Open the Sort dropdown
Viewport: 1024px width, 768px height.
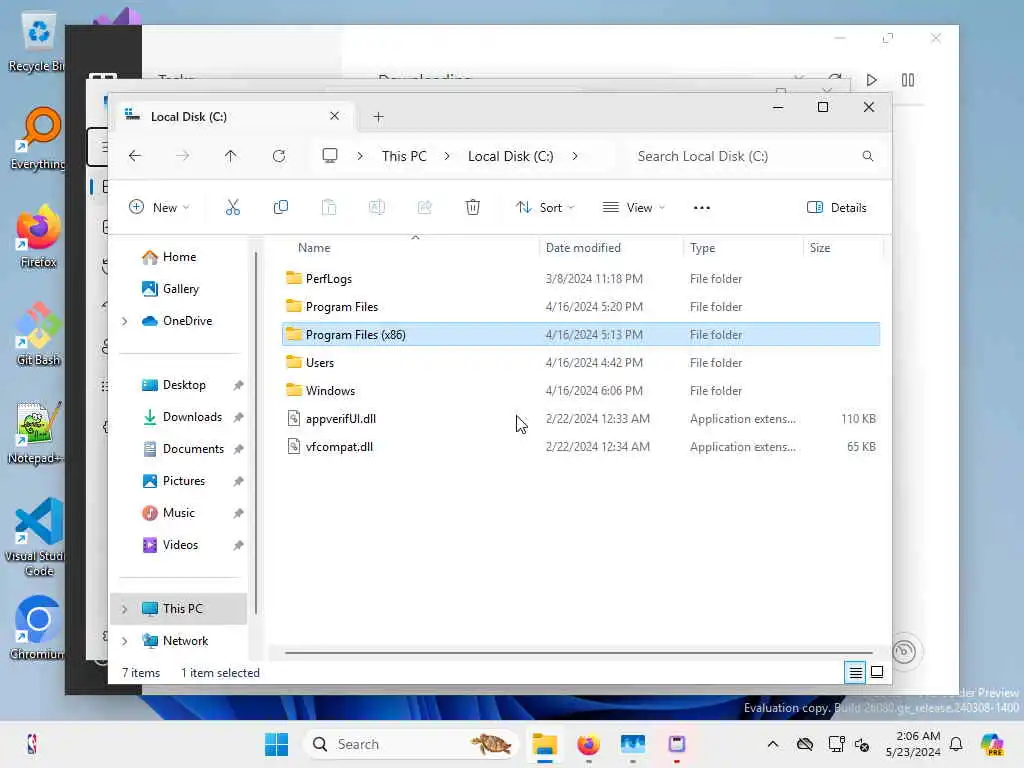(x=545, y=208)
